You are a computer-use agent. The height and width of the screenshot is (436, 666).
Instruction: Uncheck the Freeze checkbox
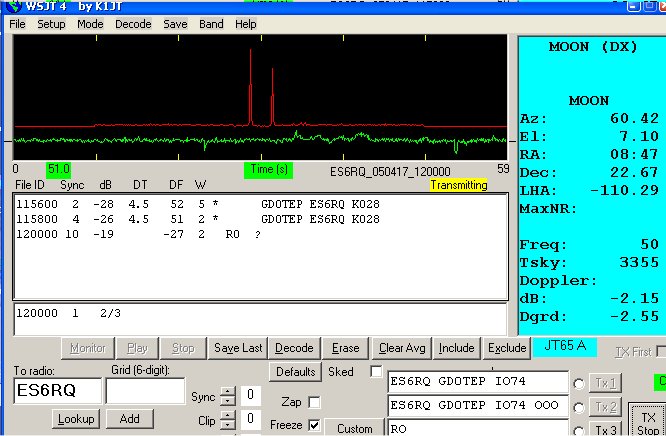click(x=315, y=425)
